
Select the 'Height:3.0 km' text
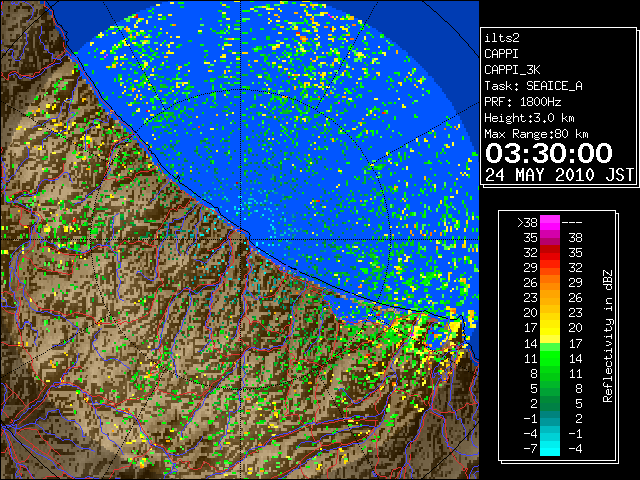tap(529, 118)
